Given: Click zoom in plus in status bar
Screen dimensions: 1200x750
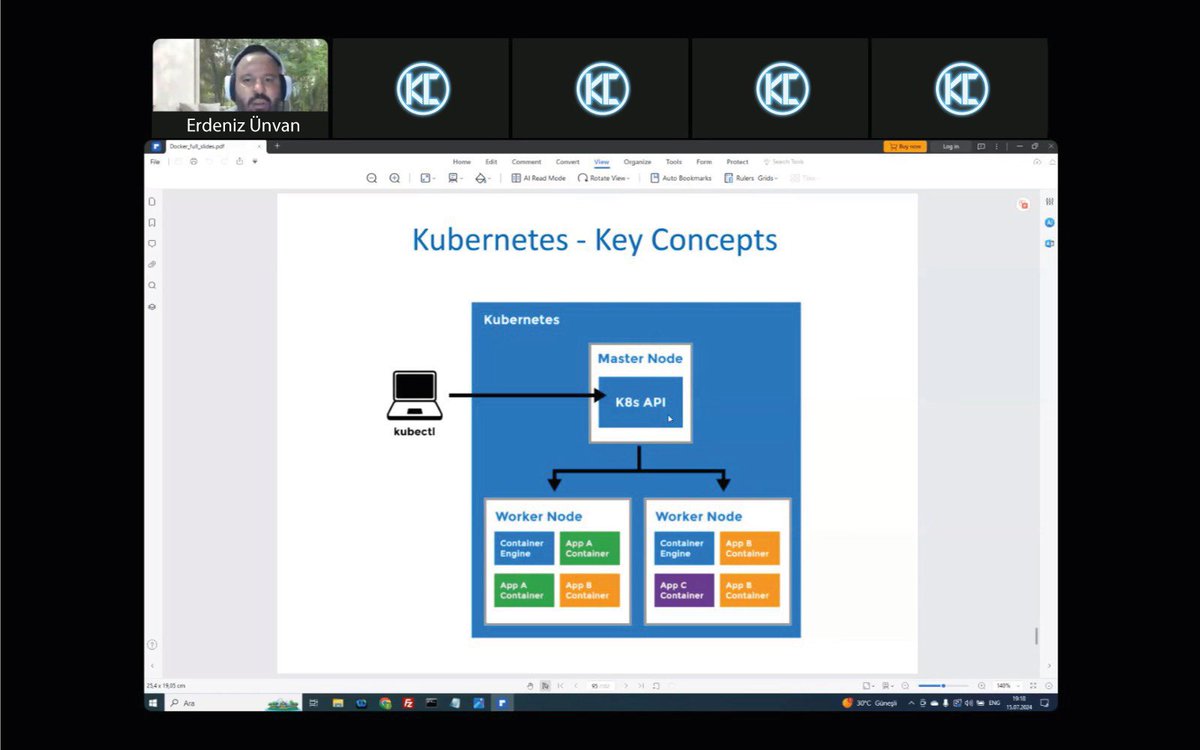Looking at the screenshot, I should [981, 685].
